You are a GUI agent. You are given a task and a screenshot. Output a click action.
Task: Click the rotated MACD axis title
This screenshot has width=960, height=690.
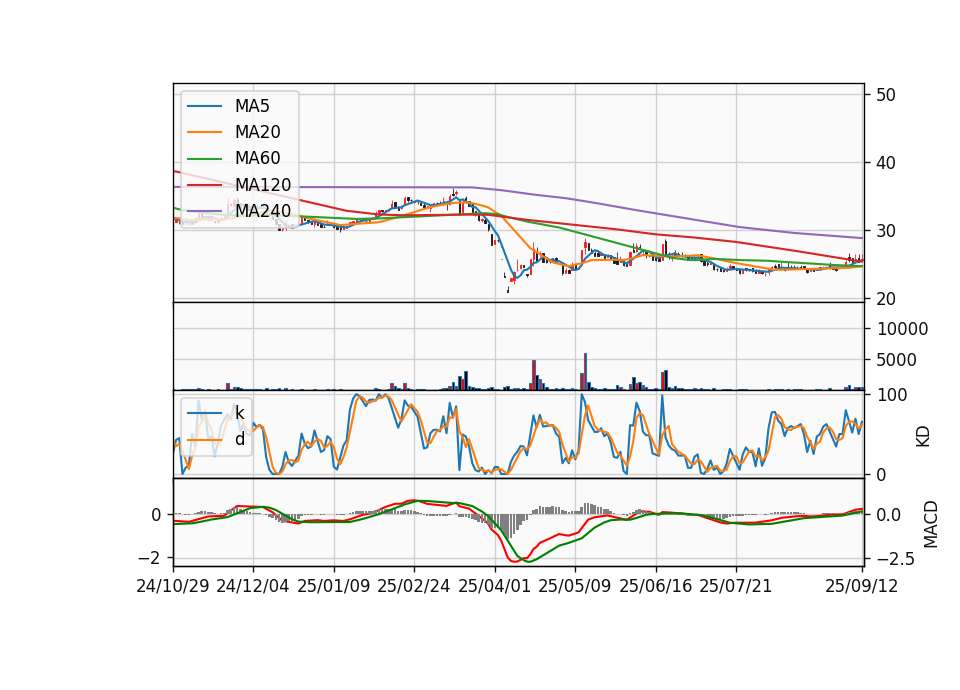[x=931, y=524]
